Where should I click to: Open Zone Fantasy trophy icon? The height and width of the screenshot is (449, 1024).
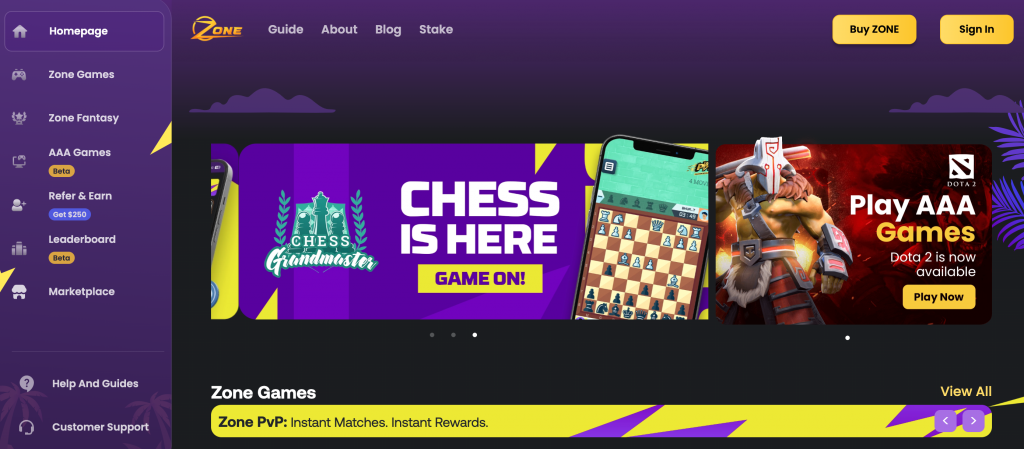coord(19,118)
